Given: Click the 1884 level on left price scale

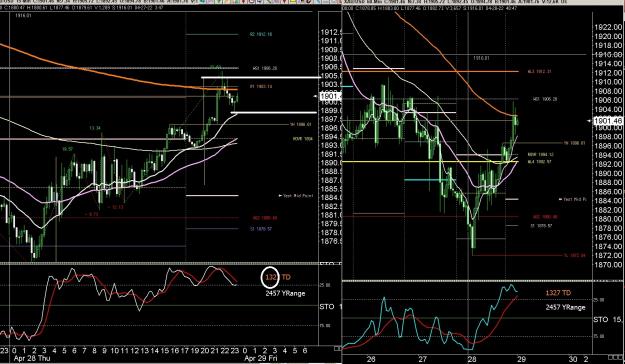Looking at the screenshot, I should click(331, 198).
